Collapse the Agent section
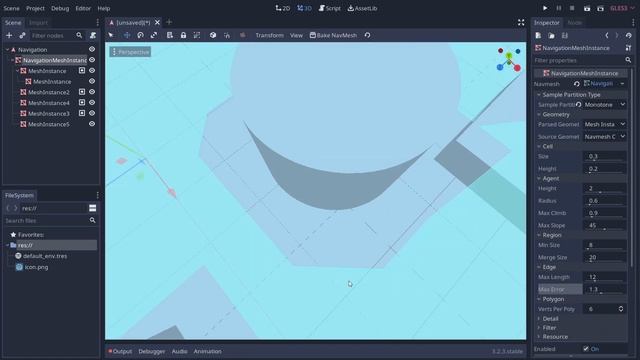Screen dimensions: 640x360 tap(551, 178)
